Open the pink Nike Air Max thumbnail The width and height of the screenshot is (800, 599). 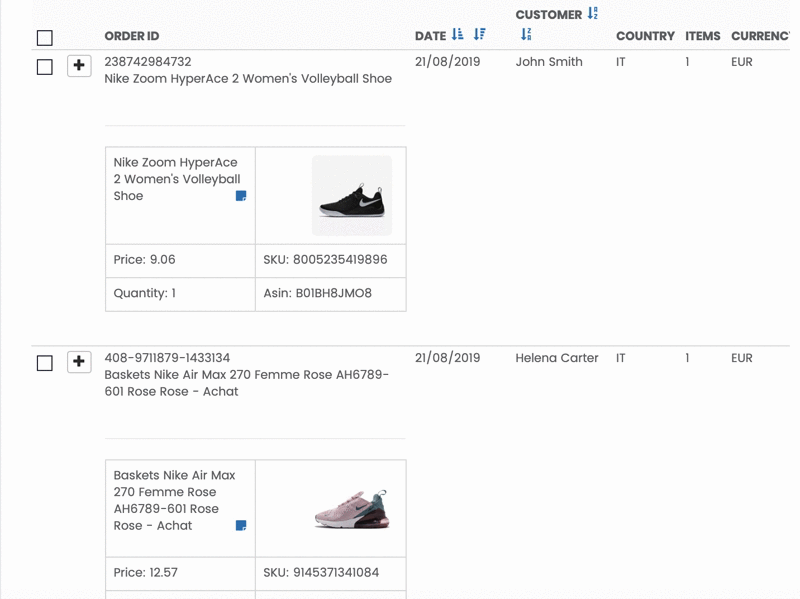[x=352, y=509]
